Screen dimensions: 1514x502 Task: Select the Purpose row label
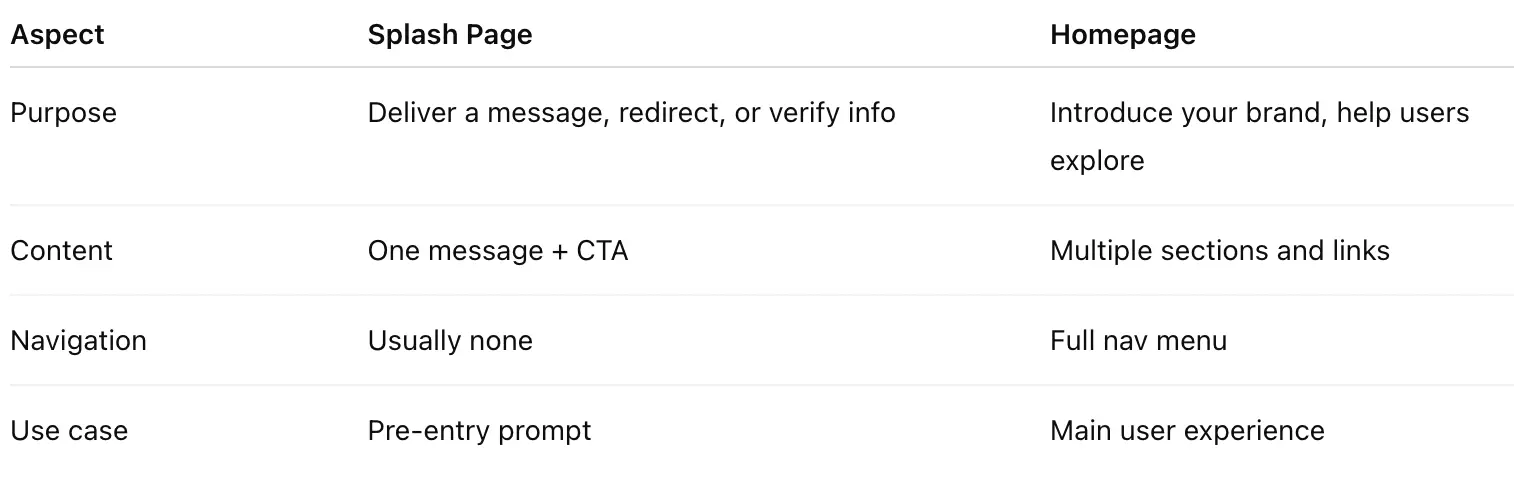pyautogui.click(x=63, y=113)
